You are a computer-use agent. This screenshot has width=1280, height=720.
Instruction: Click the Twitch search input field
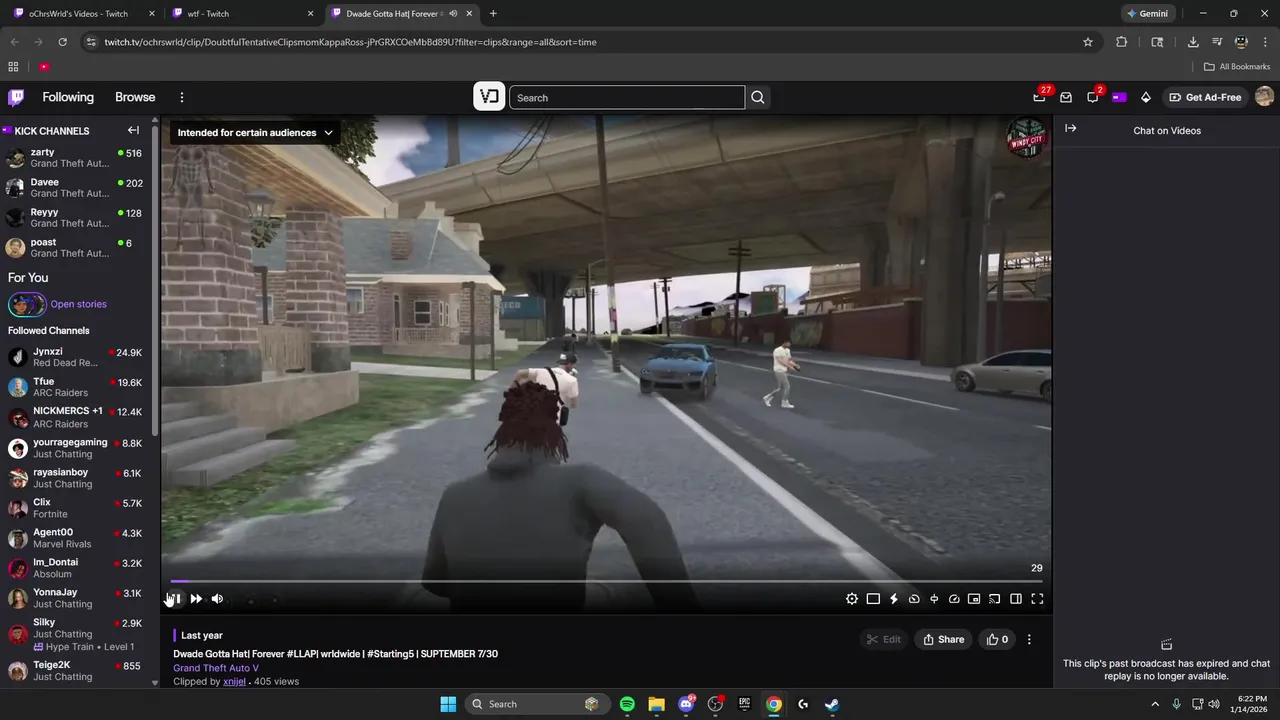point(627,97)
